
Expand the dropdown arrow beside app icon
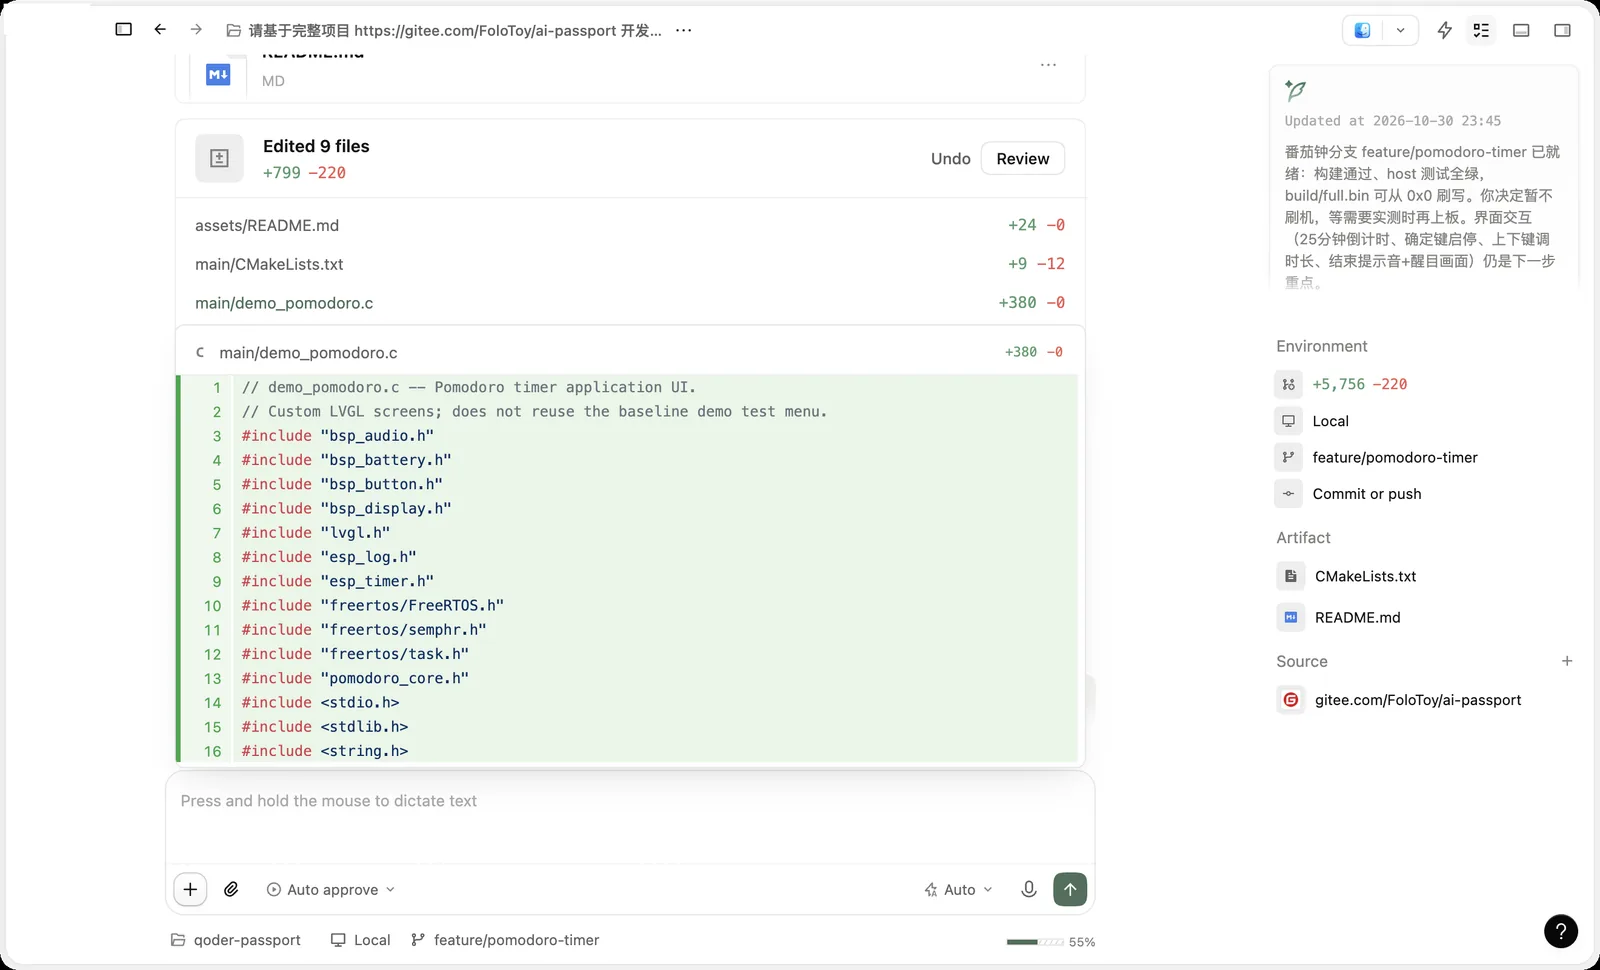[1400, 30]
